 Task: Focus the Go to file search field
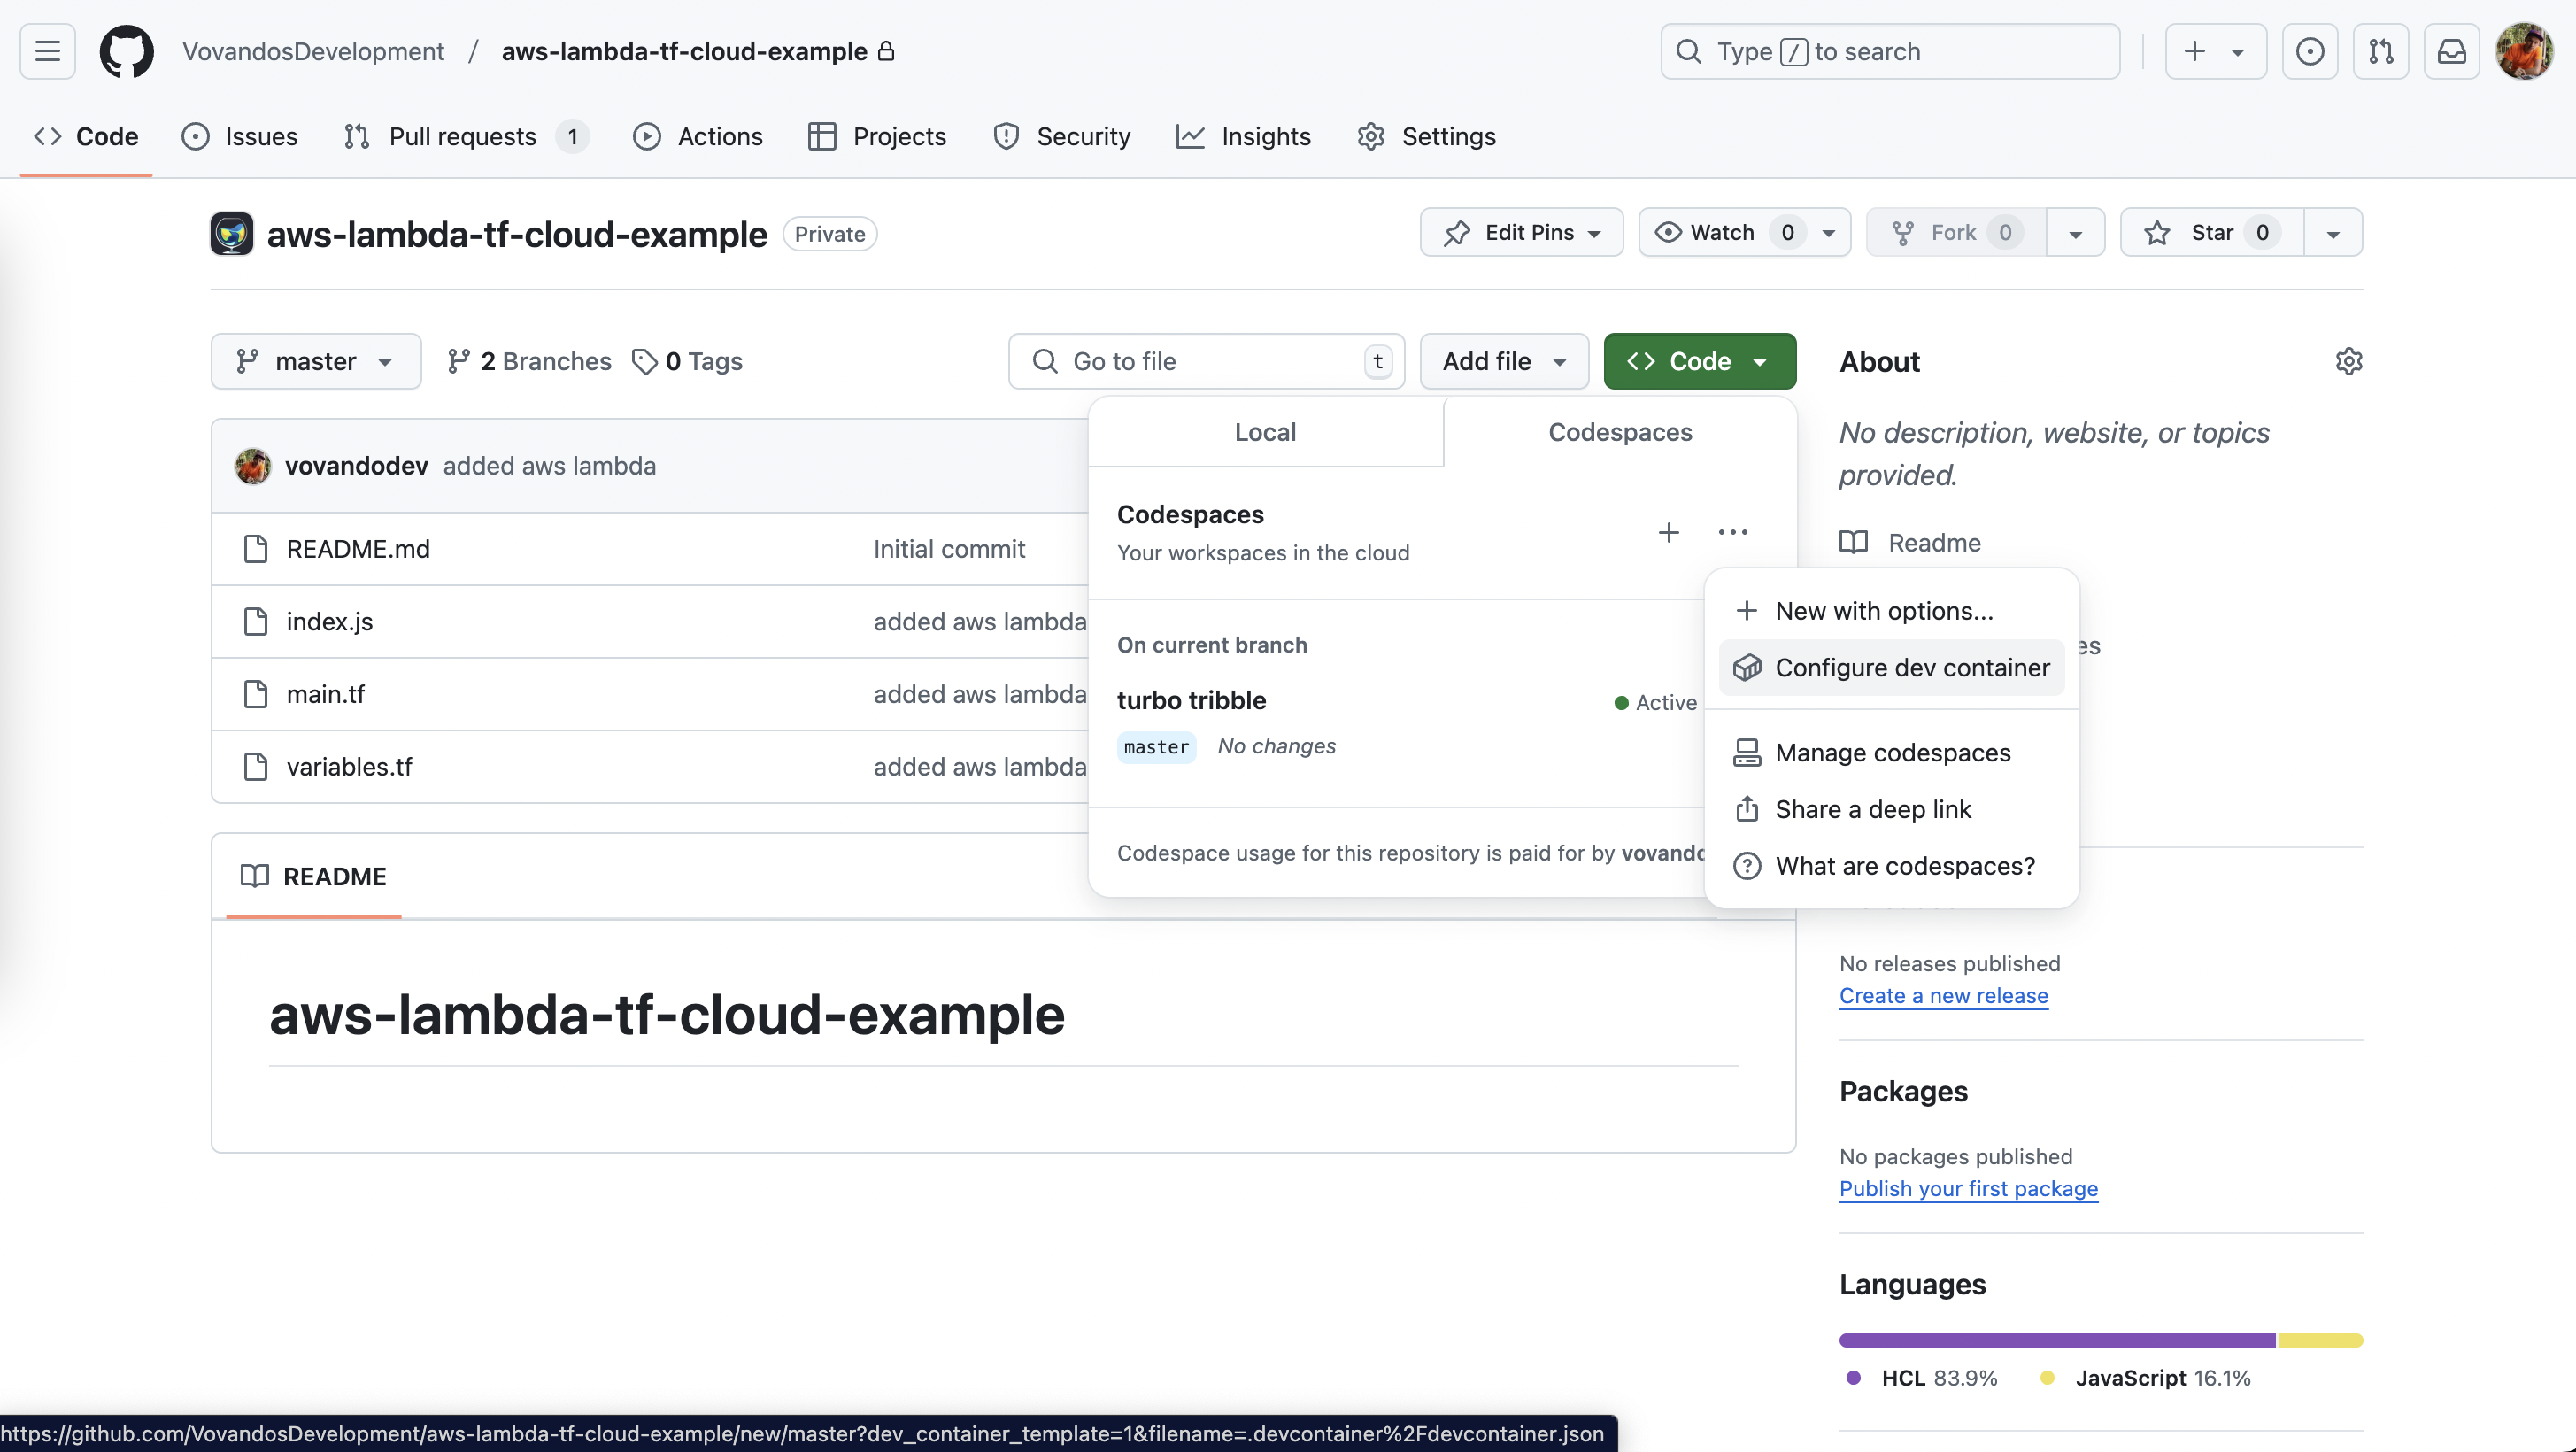[x=1200, y=361]
